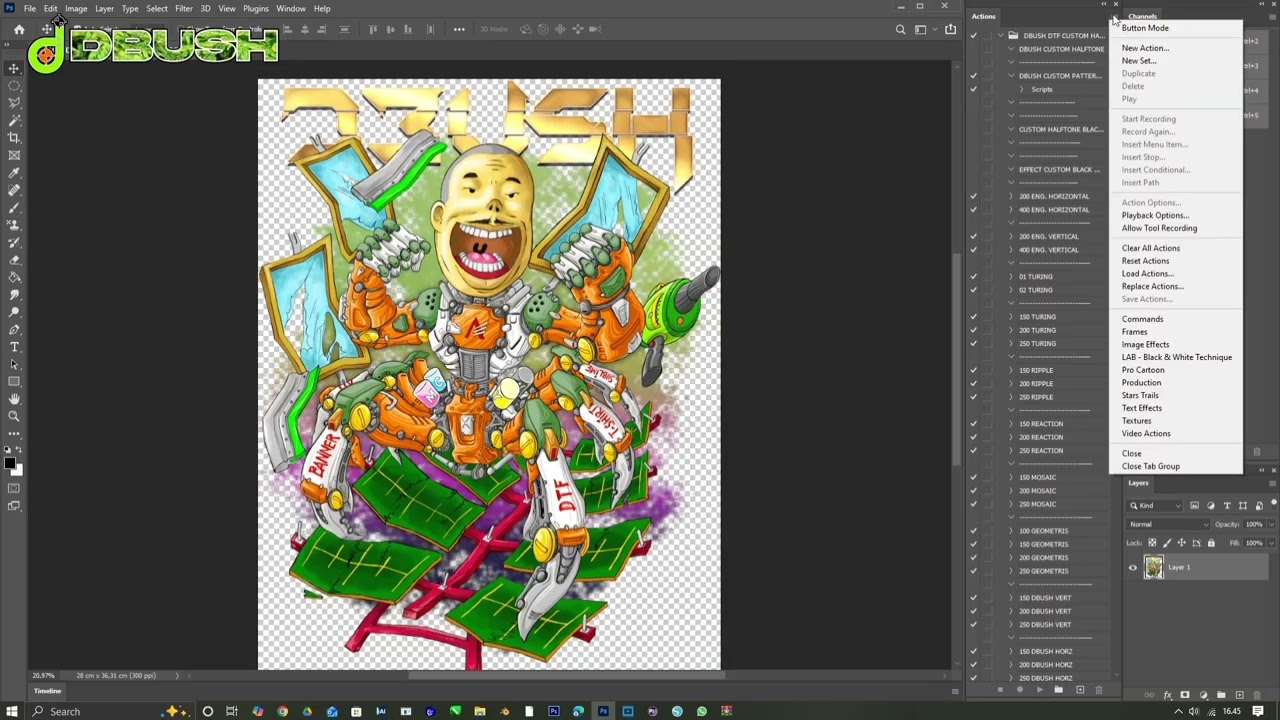1280x720 pixels.
Task: Click the Add layer mask icon
Action: point(1185,695)
